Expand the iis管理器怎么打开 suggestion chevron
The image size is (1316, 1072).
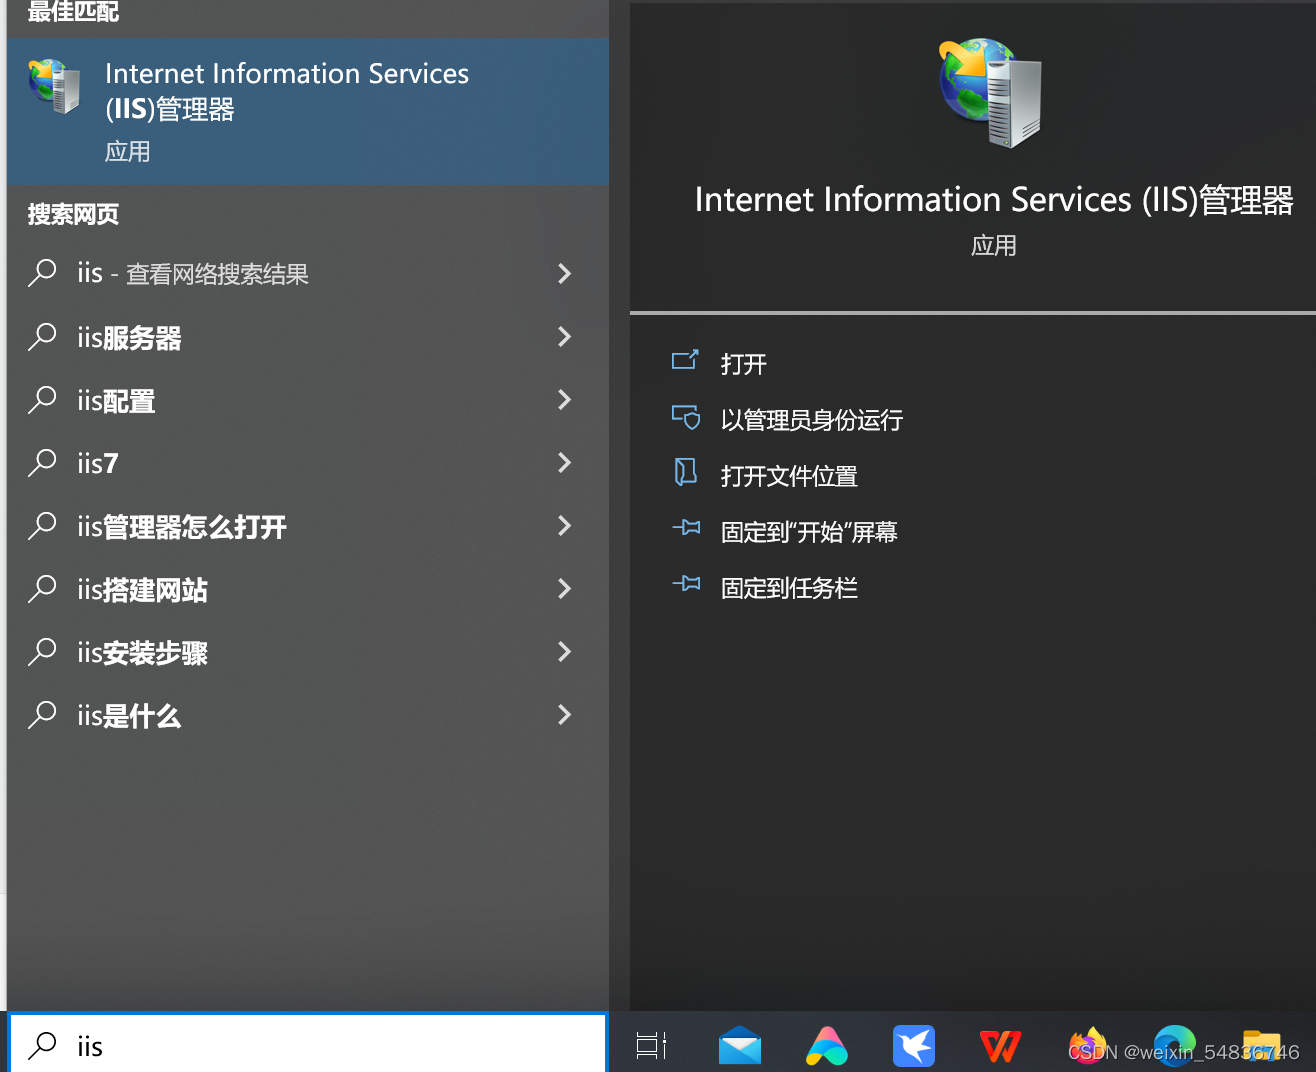[564, 526]
